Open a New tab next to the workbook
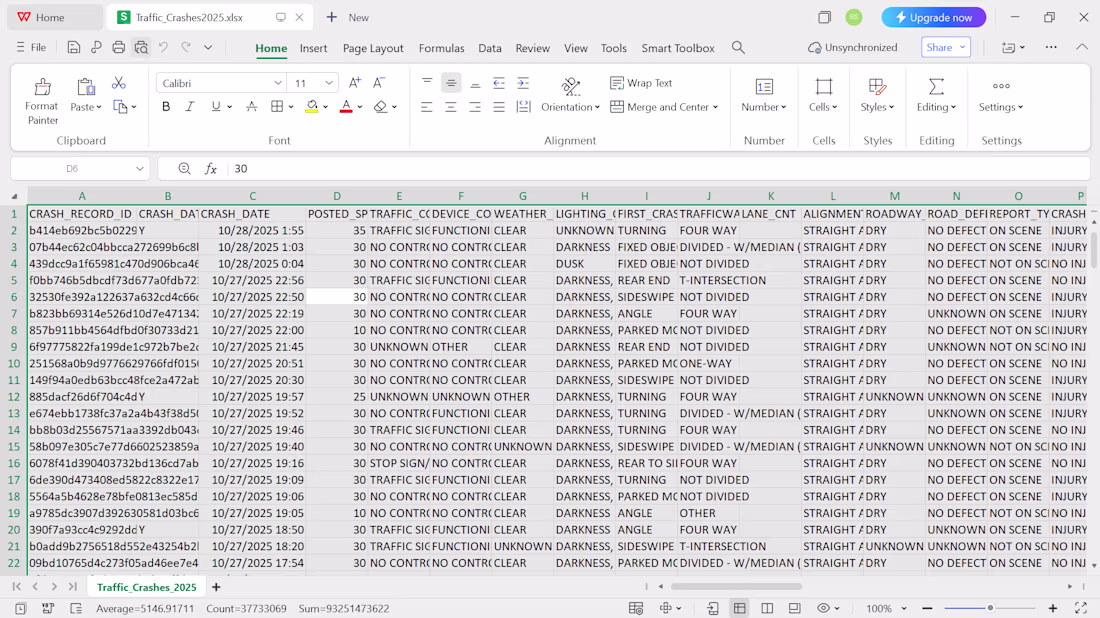Viewport: 1100px width, 618px height. (348, 18)
